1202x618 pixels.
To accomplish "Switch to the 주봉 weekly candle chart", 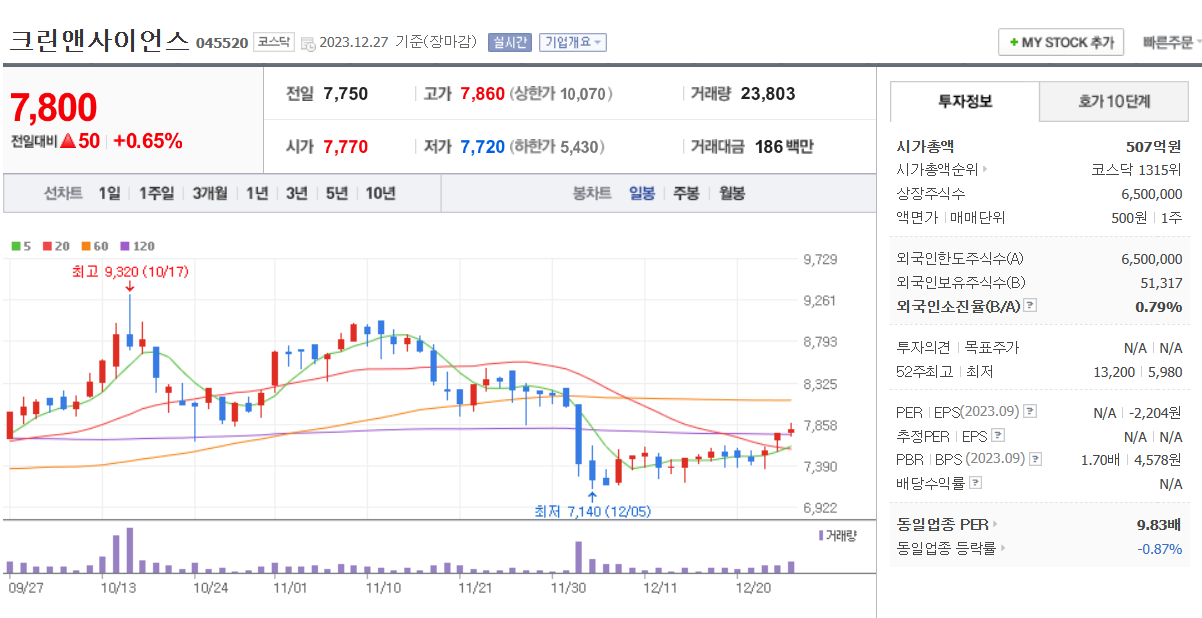I will [x=686, y=193].
